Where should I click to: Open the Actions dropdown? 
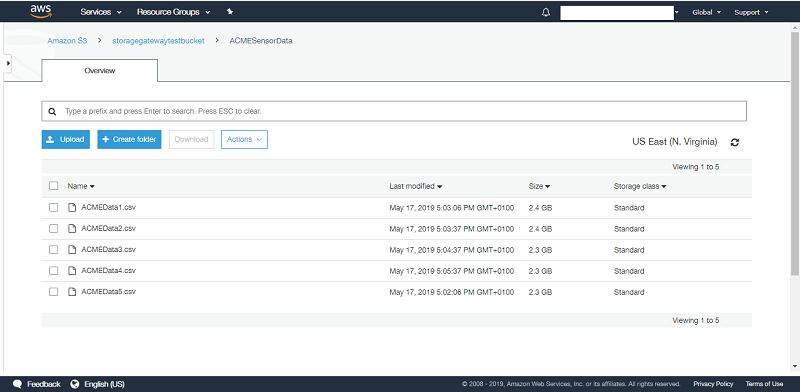point(244,139)
